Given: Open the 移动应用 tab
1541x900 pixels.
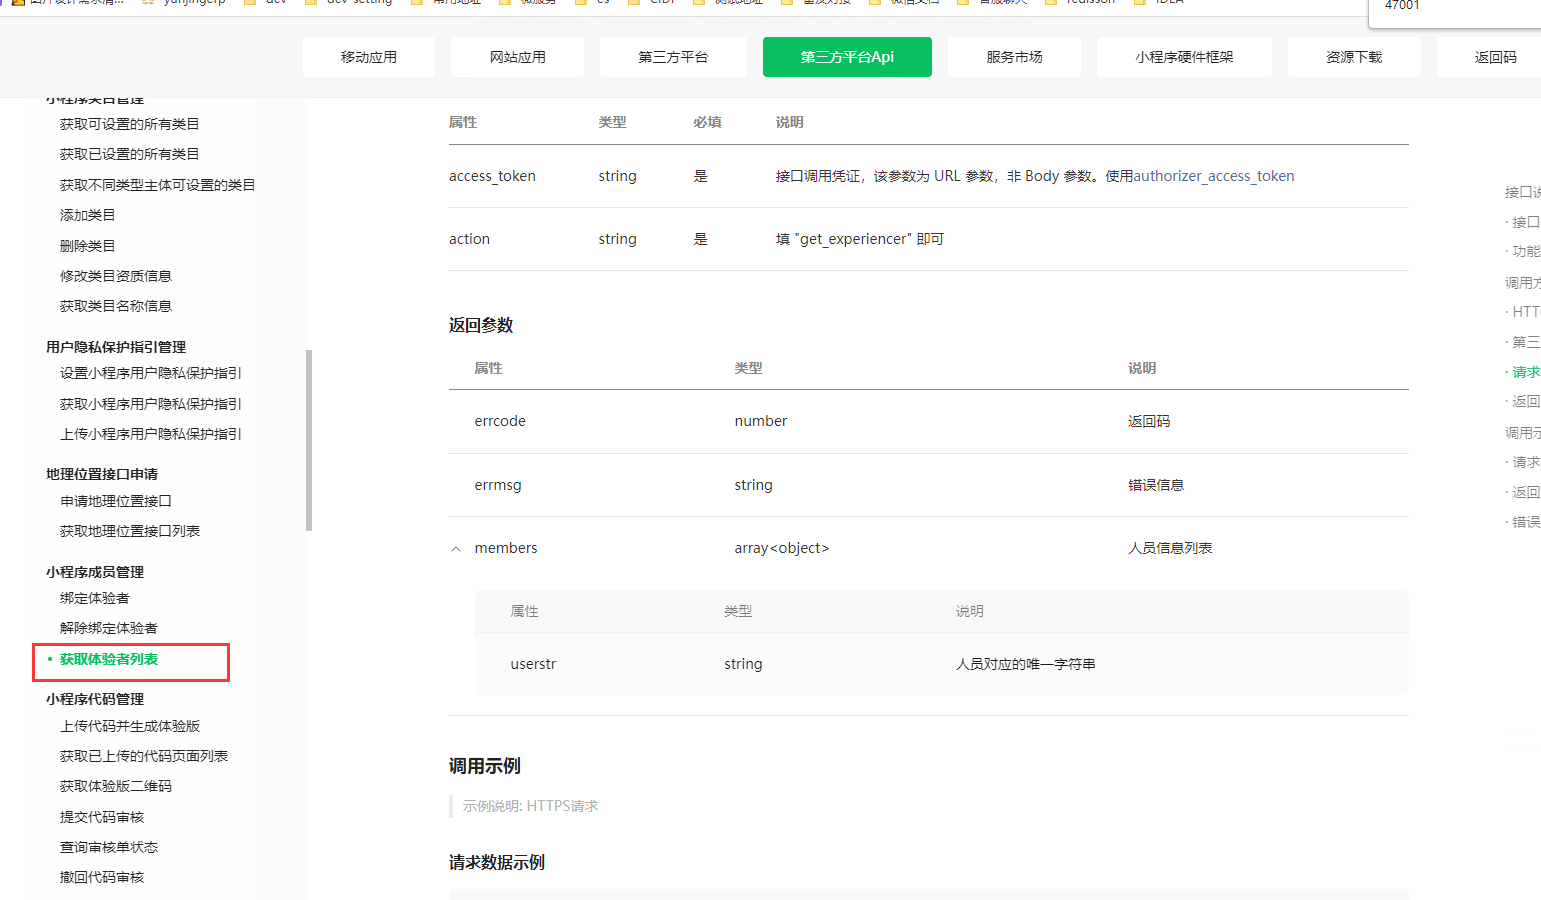Looking at the screenshot, I should pos(369,57).
